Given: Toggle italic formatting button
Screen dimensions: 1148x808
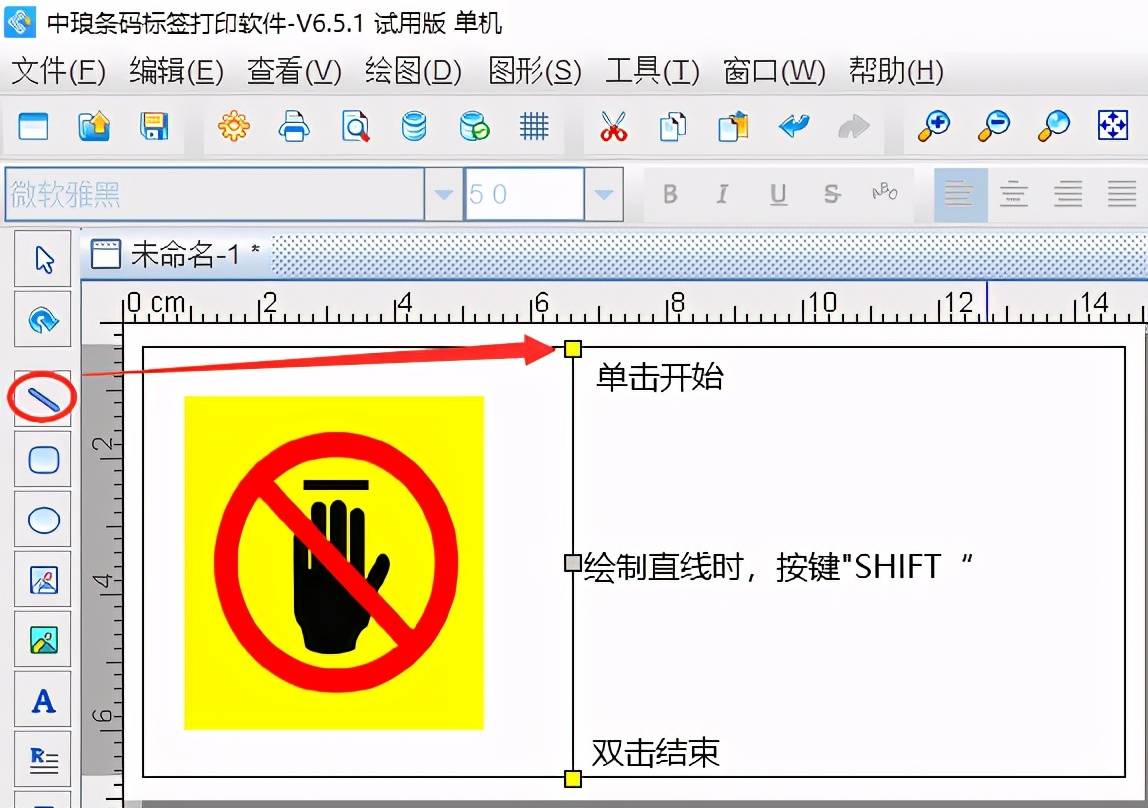Looking at the screenshot, I should click(x=723, y=195).
